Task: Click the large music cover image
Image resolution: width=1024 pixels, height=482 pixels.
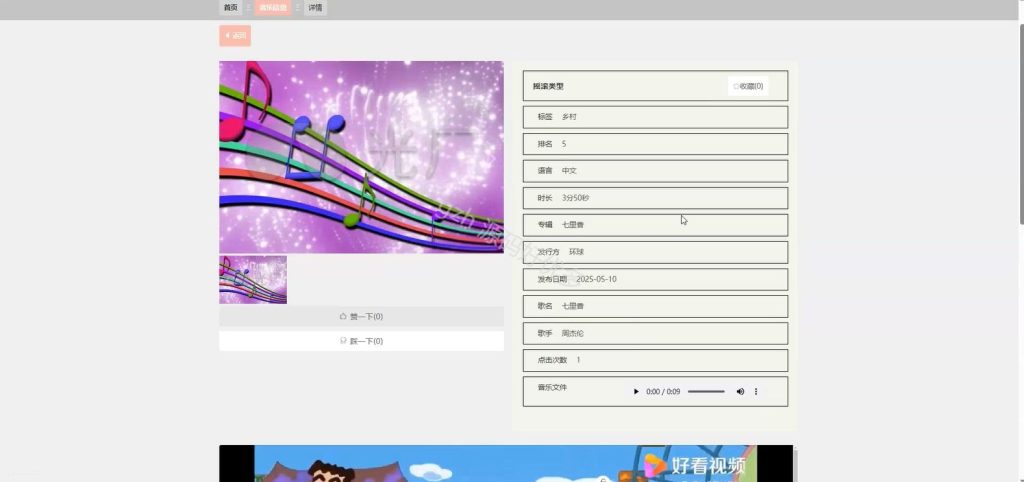Action: point(361,157)
